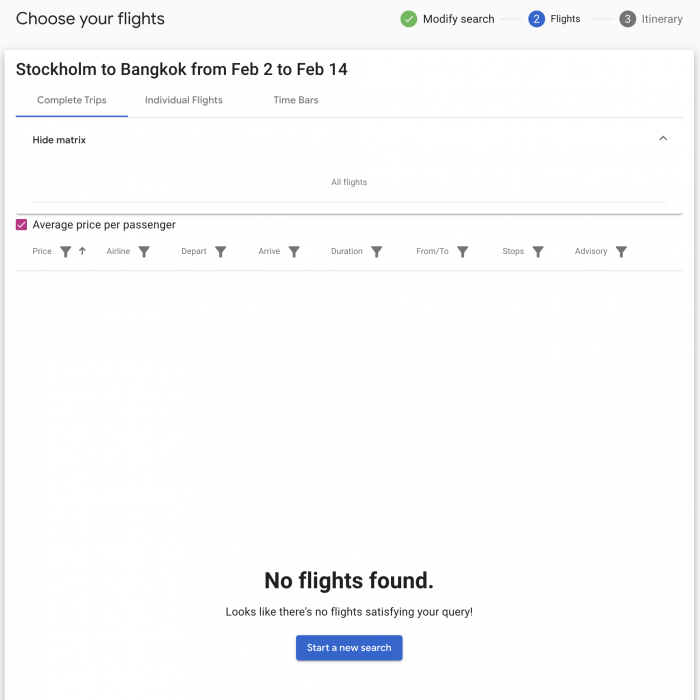Open the Depart column filter
This screenshot has width=700, height=700.
[221, 252]
